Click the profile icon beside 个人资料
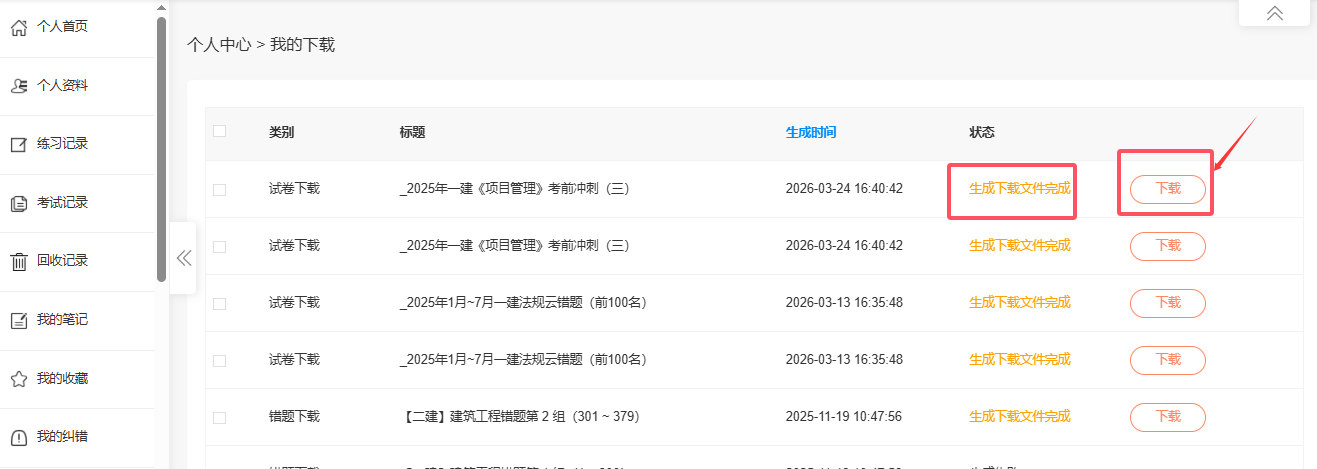The width and height of the screenshot is (1317, 469). (18, 86)
